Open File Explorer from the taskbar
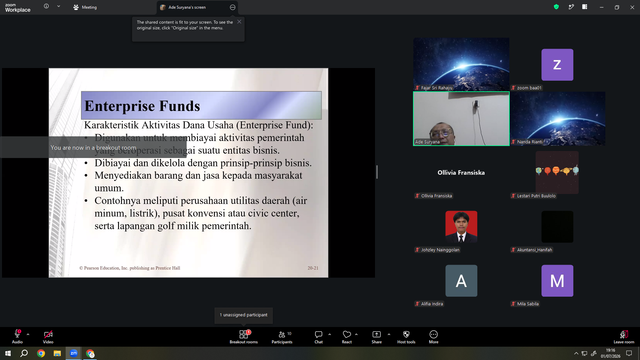The height and width of the screenshot is (360, 640). pyautogui.click(x=57, y=353)
